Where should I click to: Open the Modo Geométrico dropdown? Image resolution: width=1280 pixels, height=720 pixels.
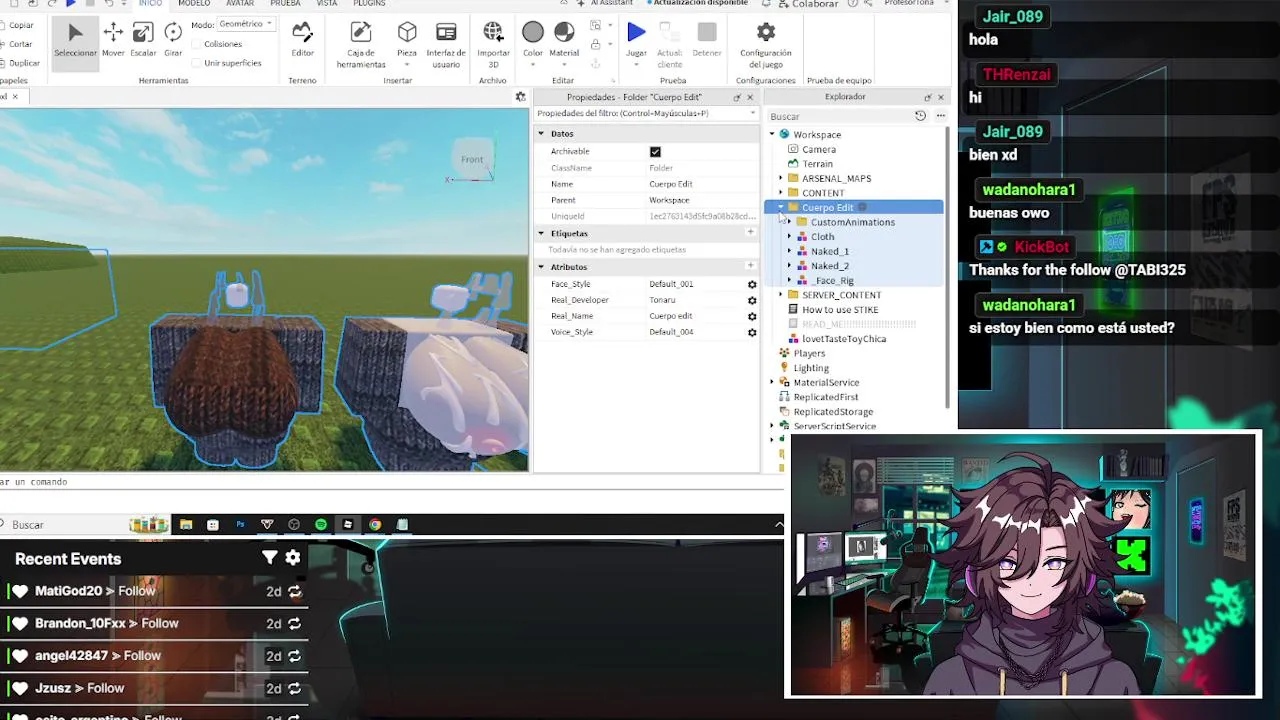[x=246, y=24]
